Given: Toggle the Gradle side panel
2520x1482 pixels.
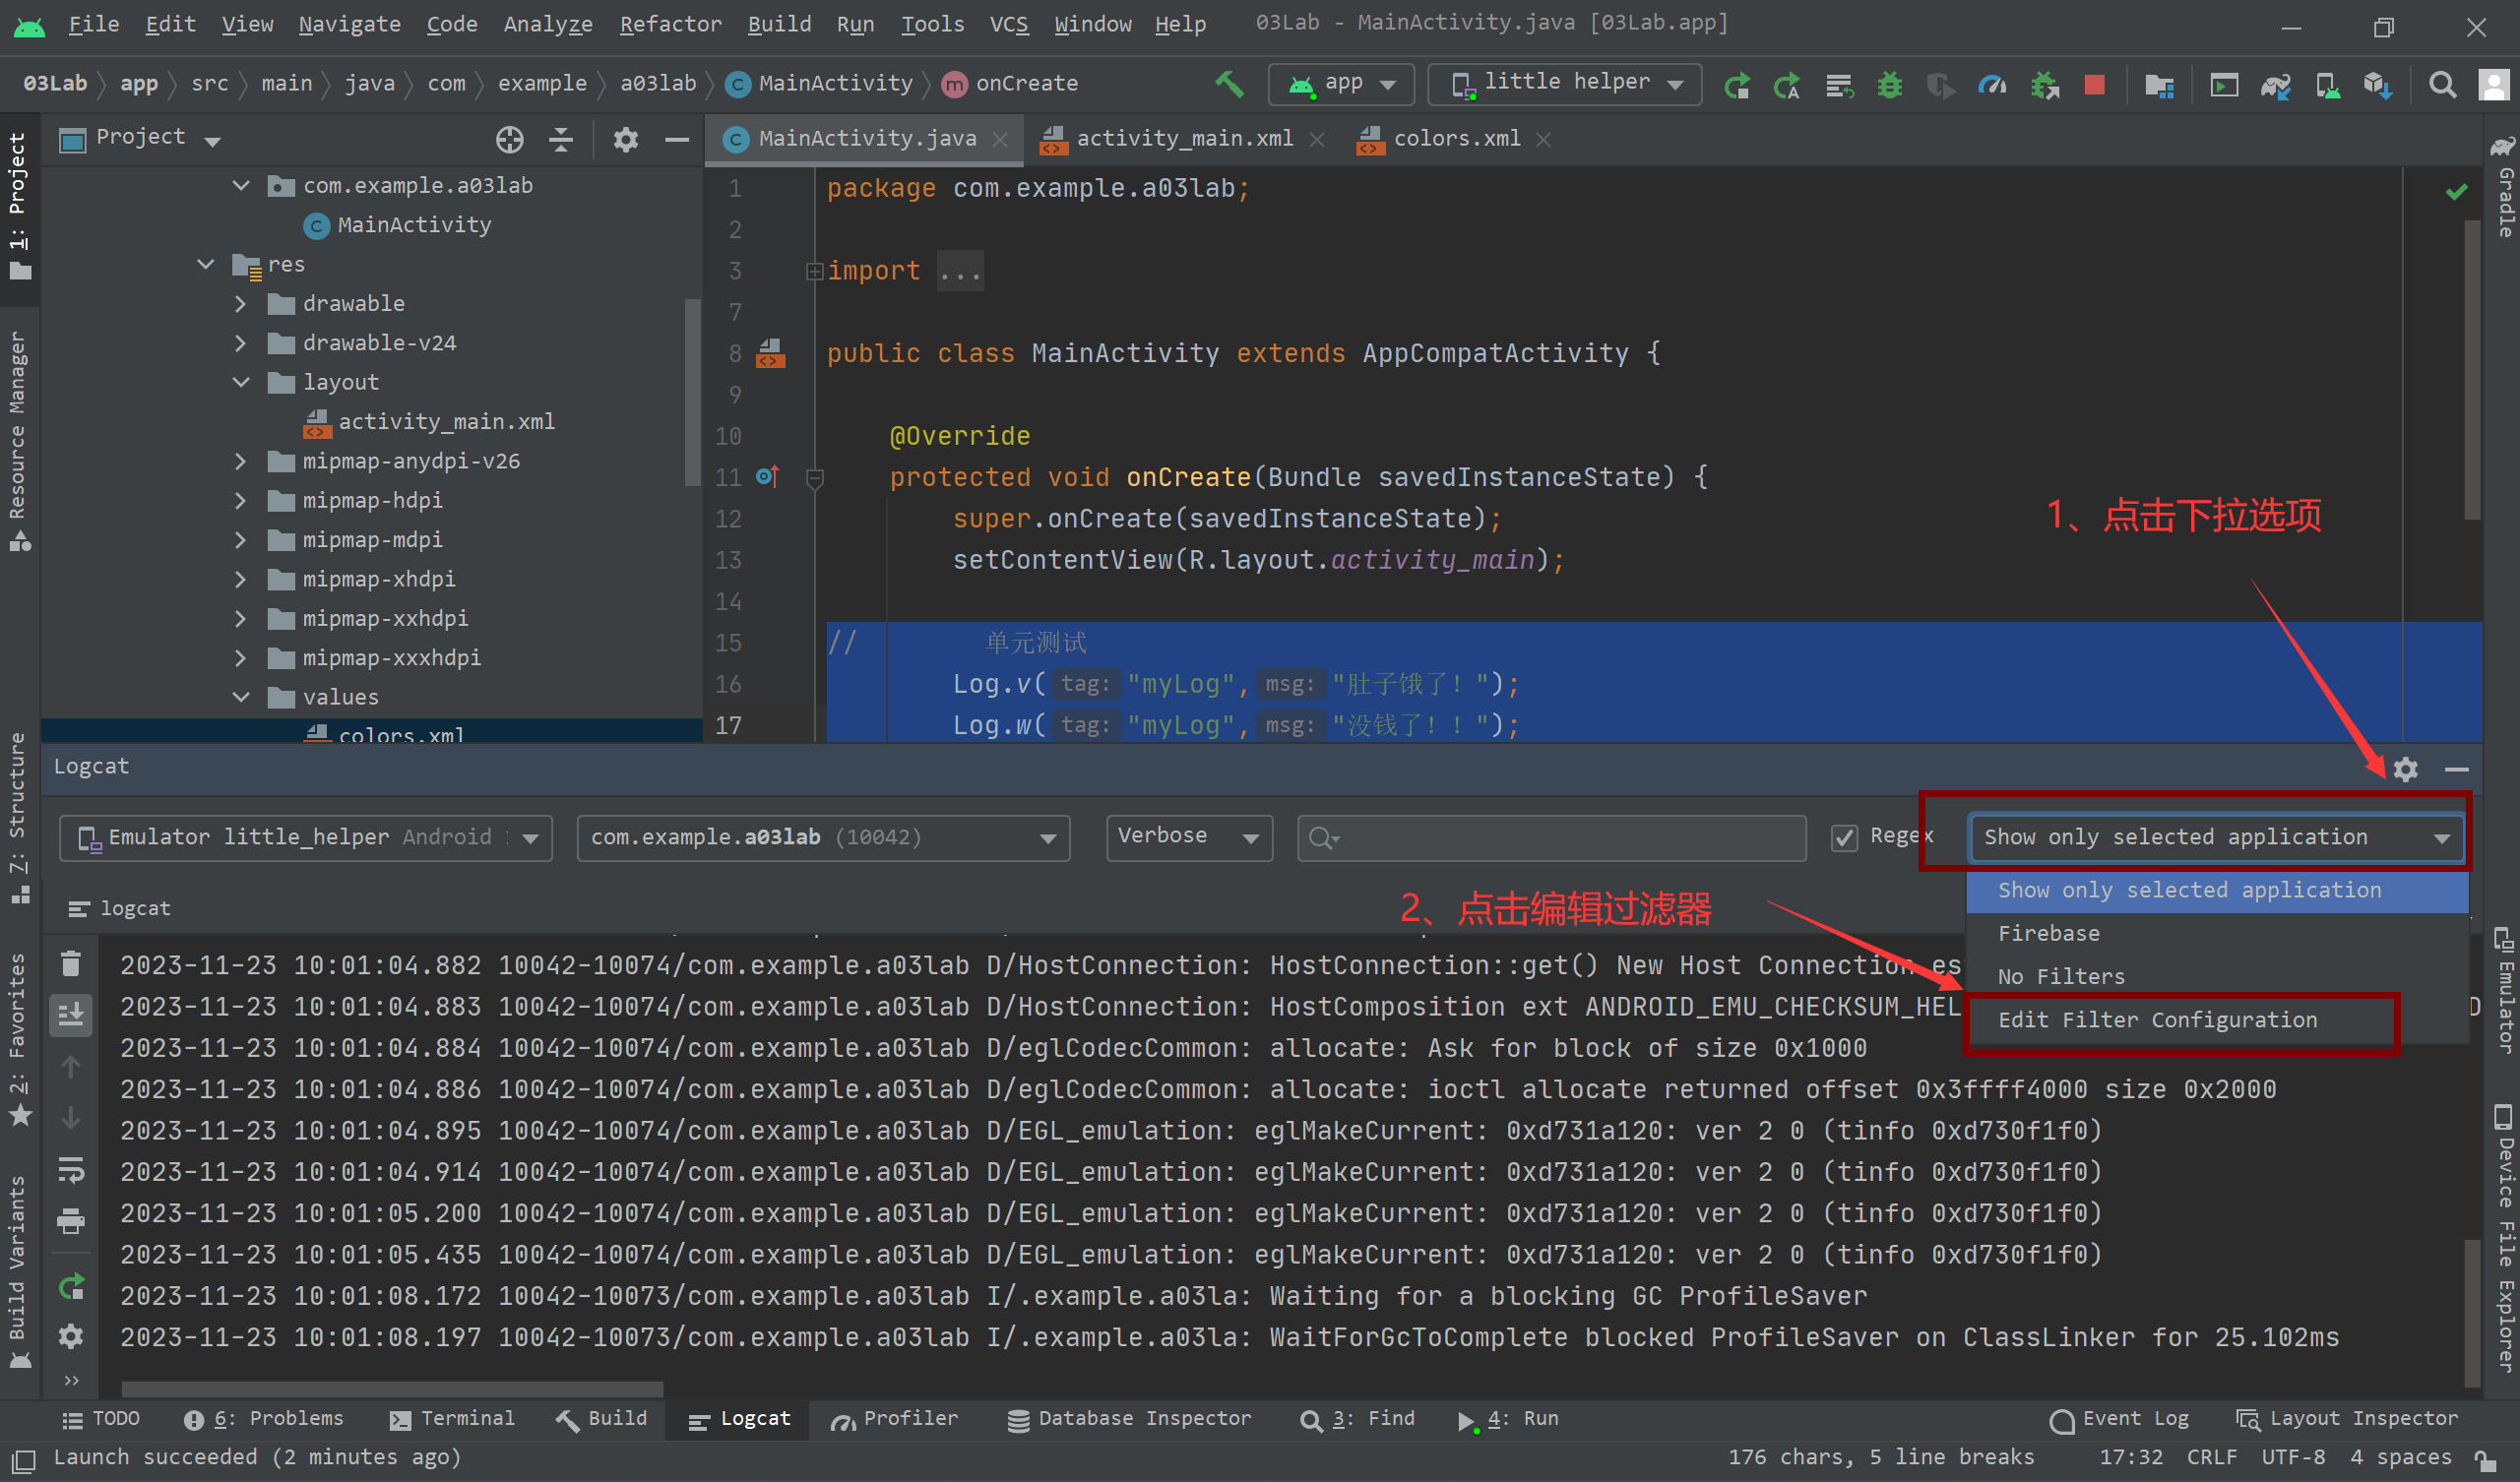Looking at the screenshot, I should click(x=2502, y=188).
